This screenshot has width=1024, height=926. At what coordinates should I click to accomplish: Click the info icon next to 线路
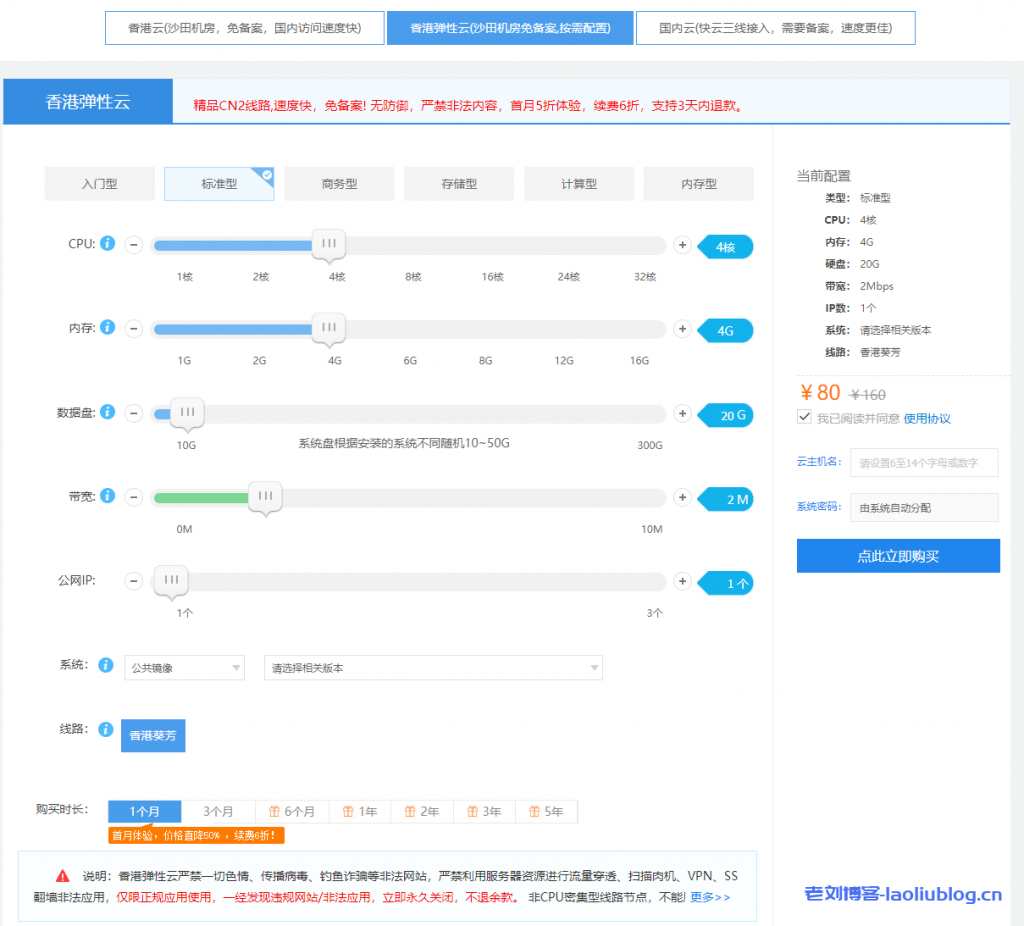(x=106, y=729)
